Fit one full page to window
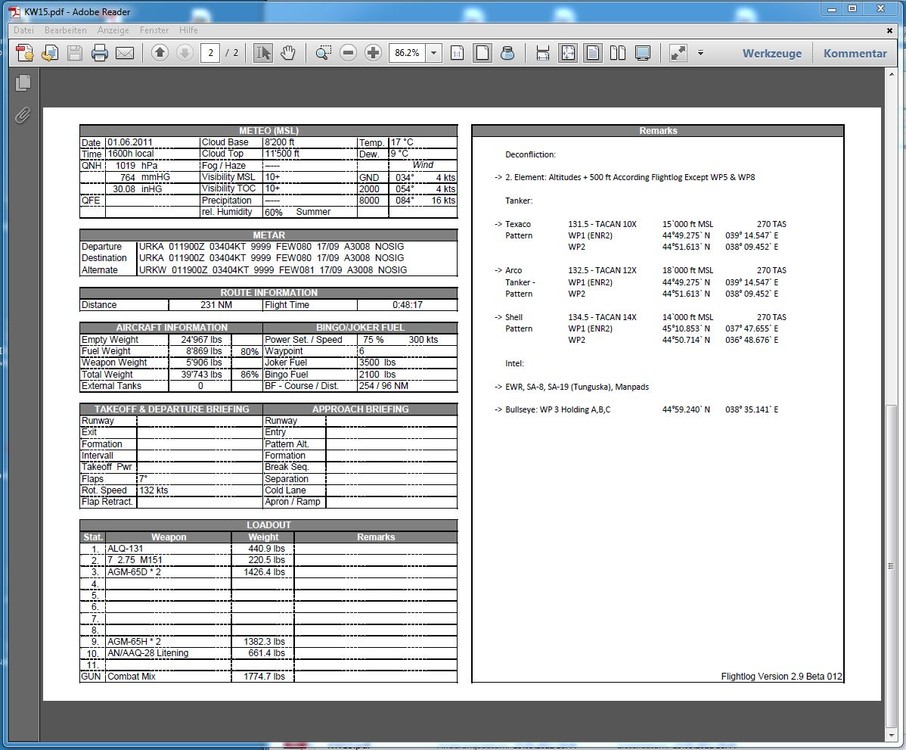This screenshot has height=750, width=906. [x=482, y=53]
